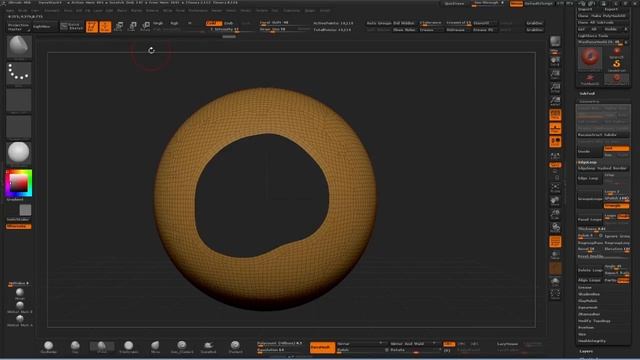
Task: Pick a color in the color picker
Action: (x=19, y=183)
